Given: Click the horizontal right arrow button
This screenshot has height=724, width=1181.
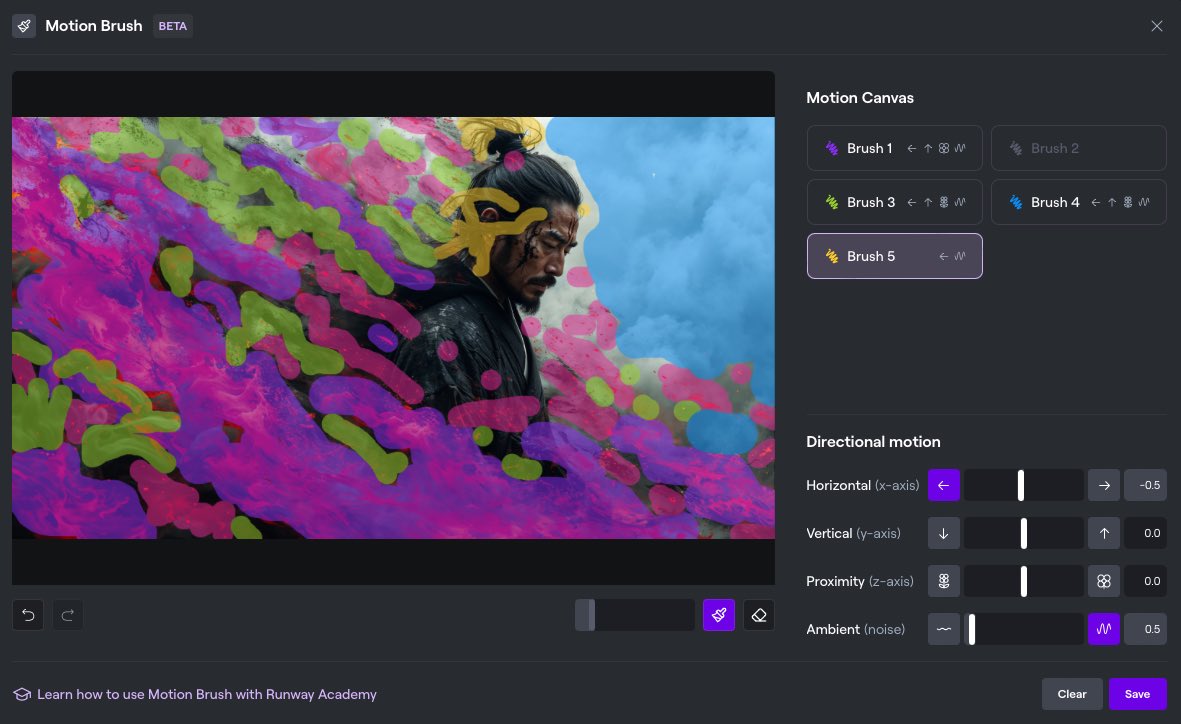Looking at the screenshot, I should [1103, 485].
